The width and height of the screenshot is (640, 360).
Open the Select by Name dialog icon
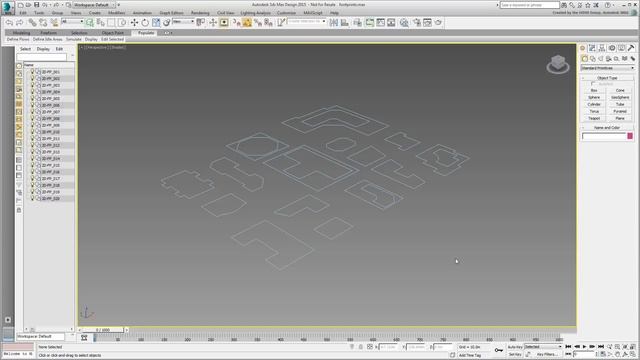pos(100,23)
